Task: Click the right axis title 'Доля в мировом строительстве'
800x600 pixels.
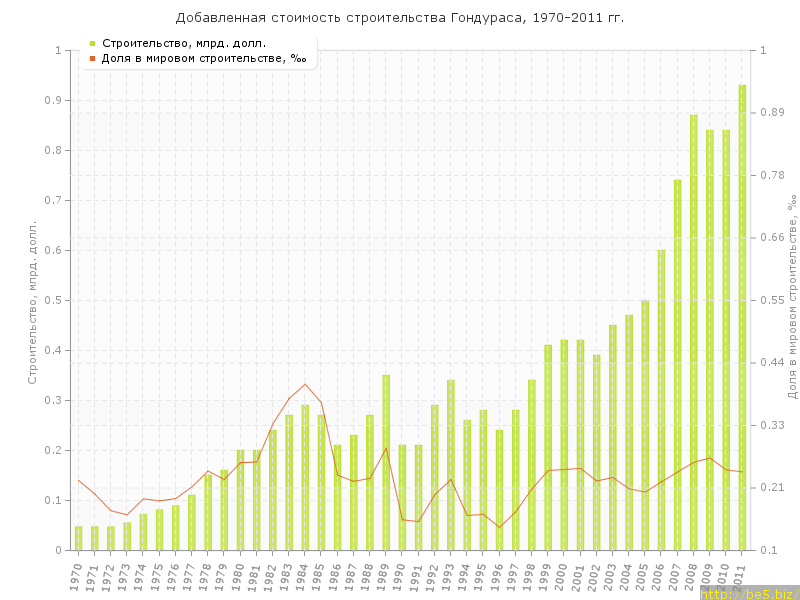Action: click(790, 297)
